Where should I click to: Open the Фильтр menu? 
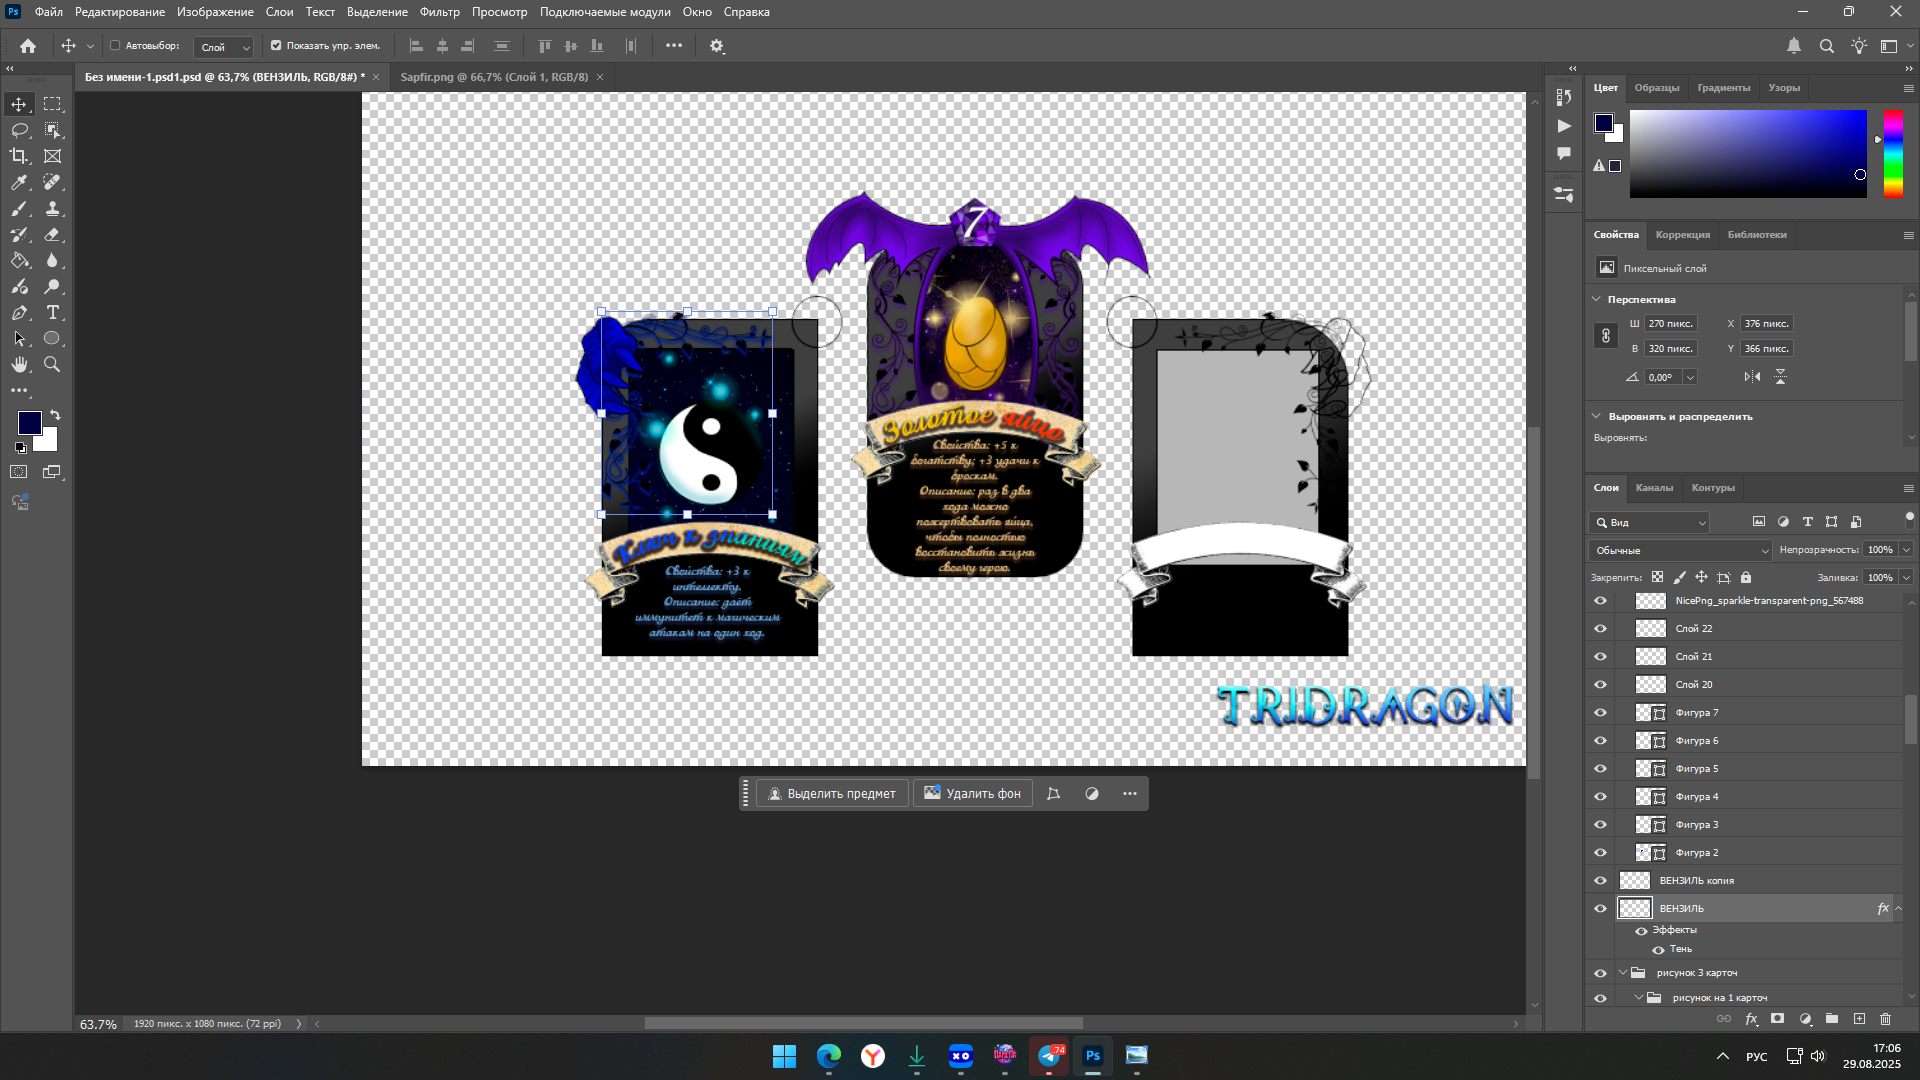point(439,12)
